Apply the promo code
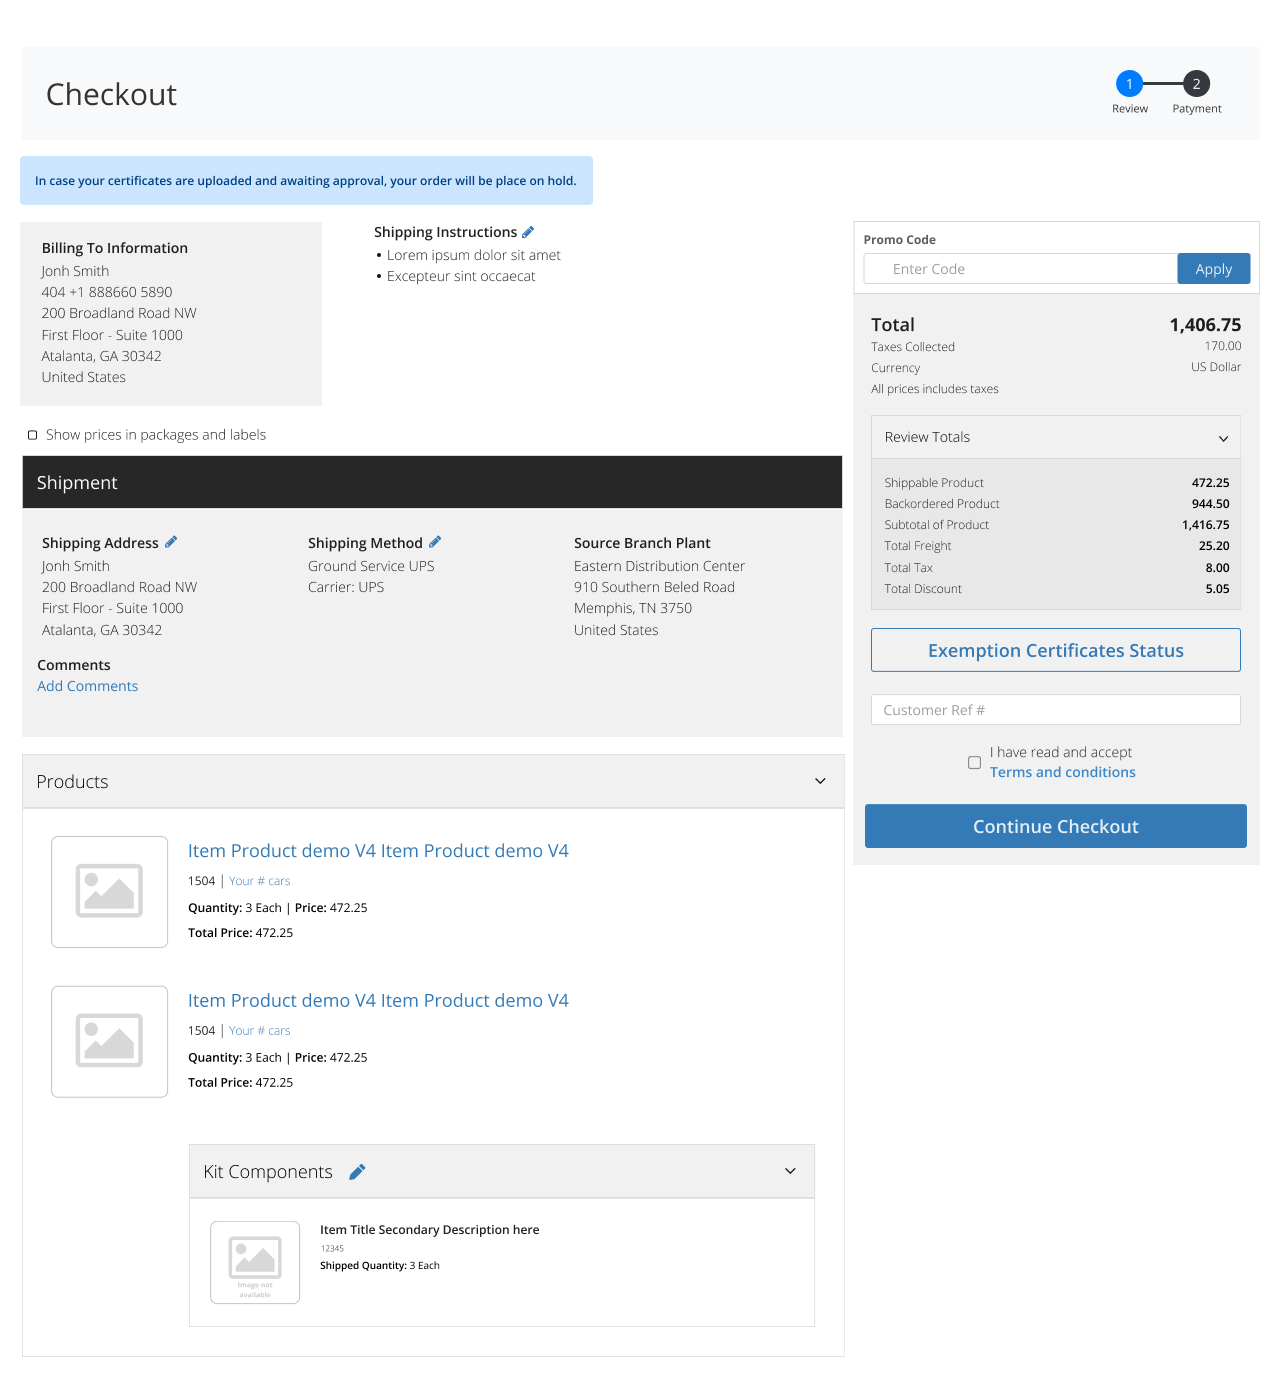The width and height of the screenshot is (1280, 1386). pos(1213,269)
